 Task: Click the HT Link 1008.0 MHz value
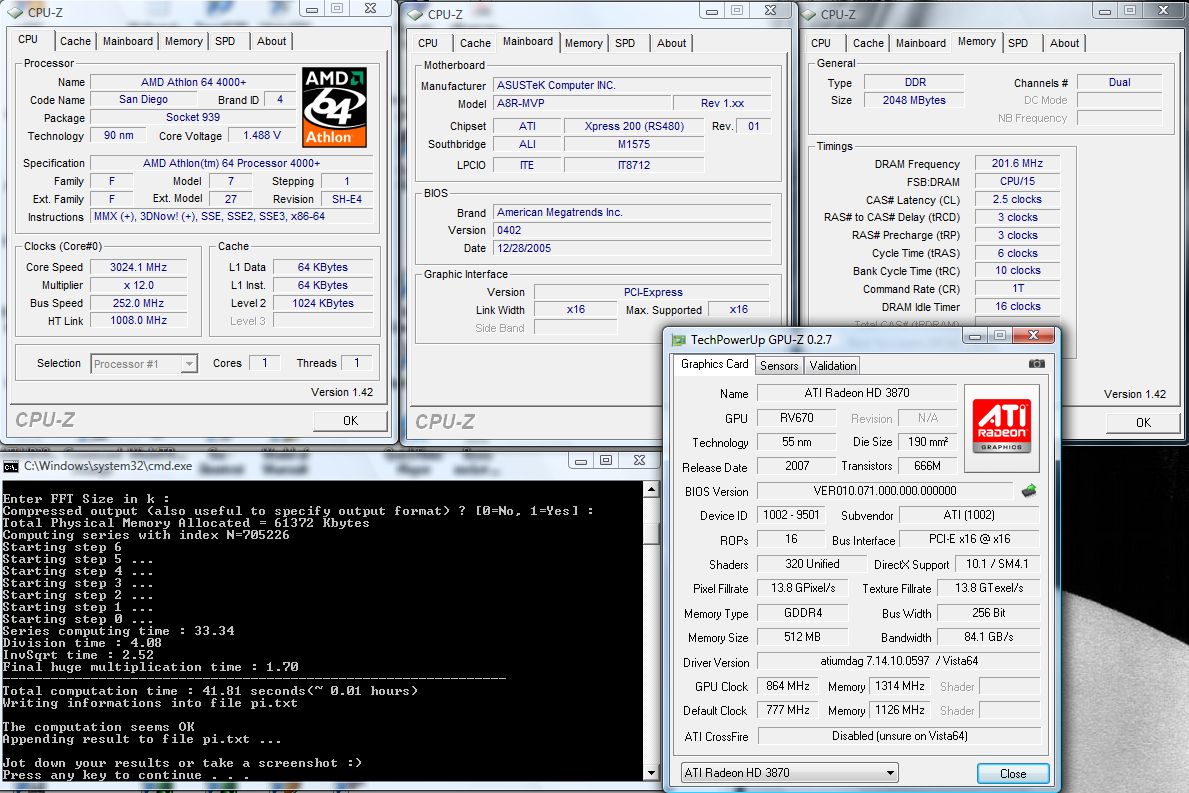tap(138, 321)
